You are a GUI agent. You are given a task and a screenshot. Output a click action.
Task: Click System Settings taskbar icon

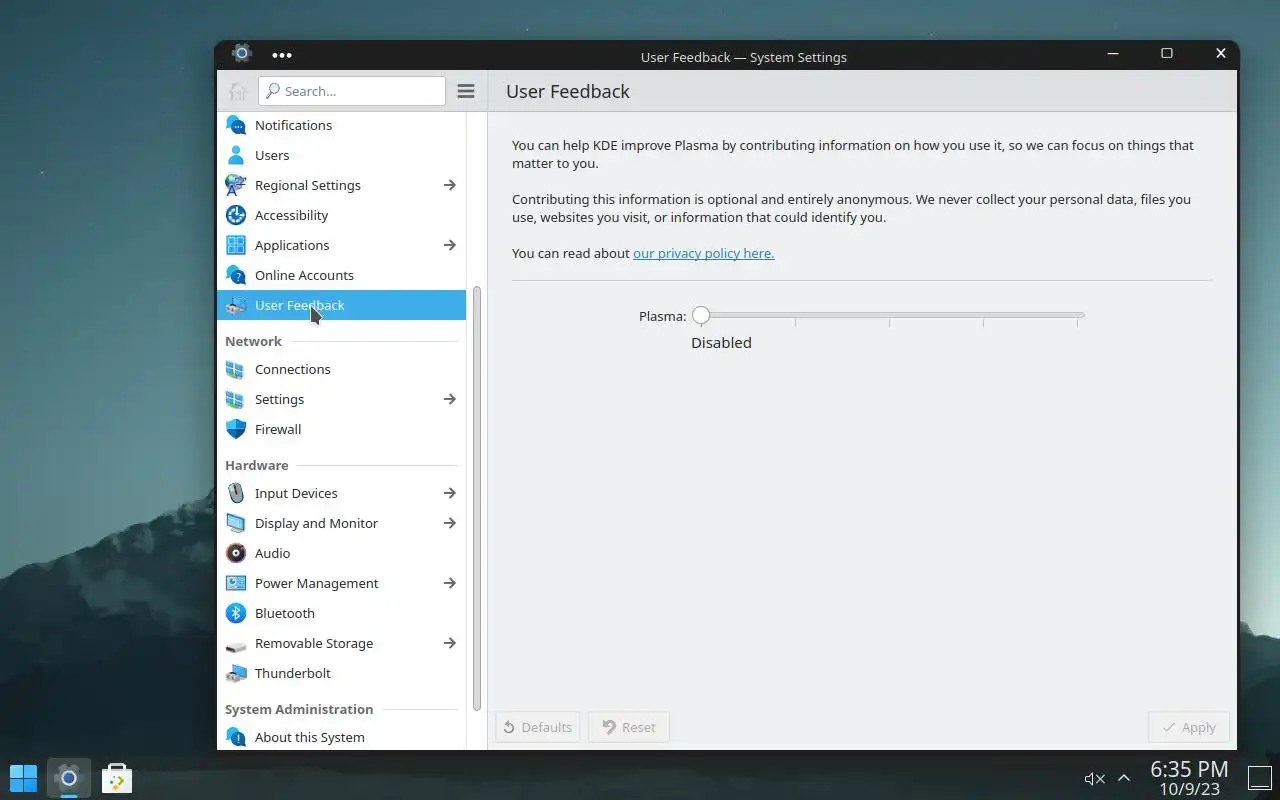coord(68,777)
